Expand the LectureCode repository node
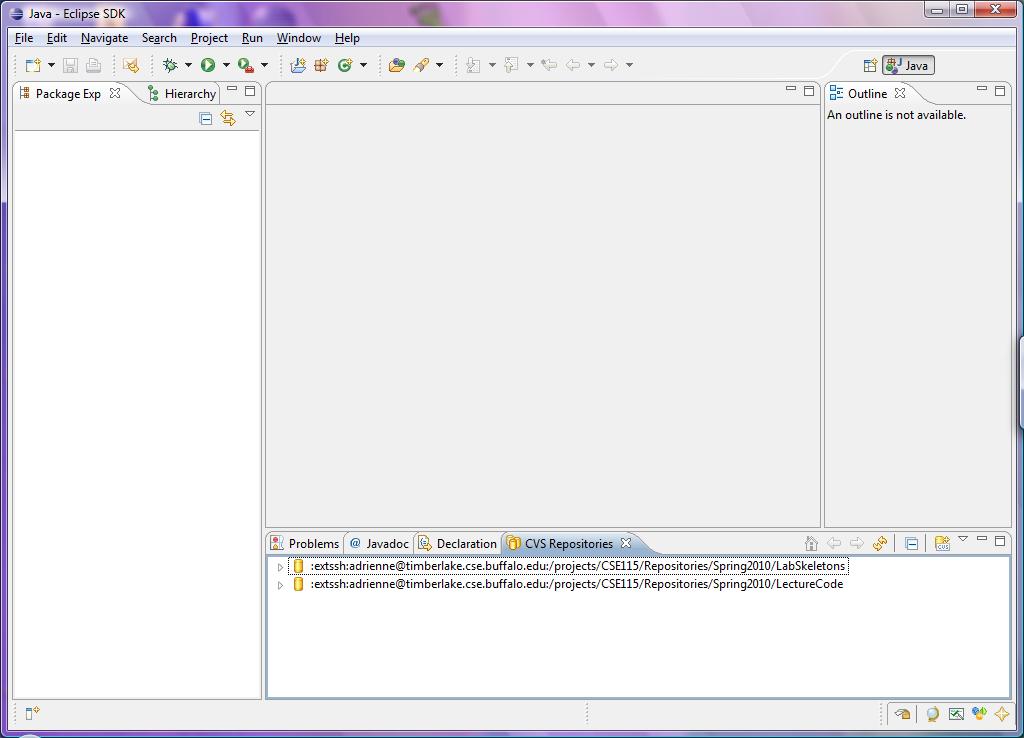This screenshot has height=738, width=1024. click(x=281, y=585)
